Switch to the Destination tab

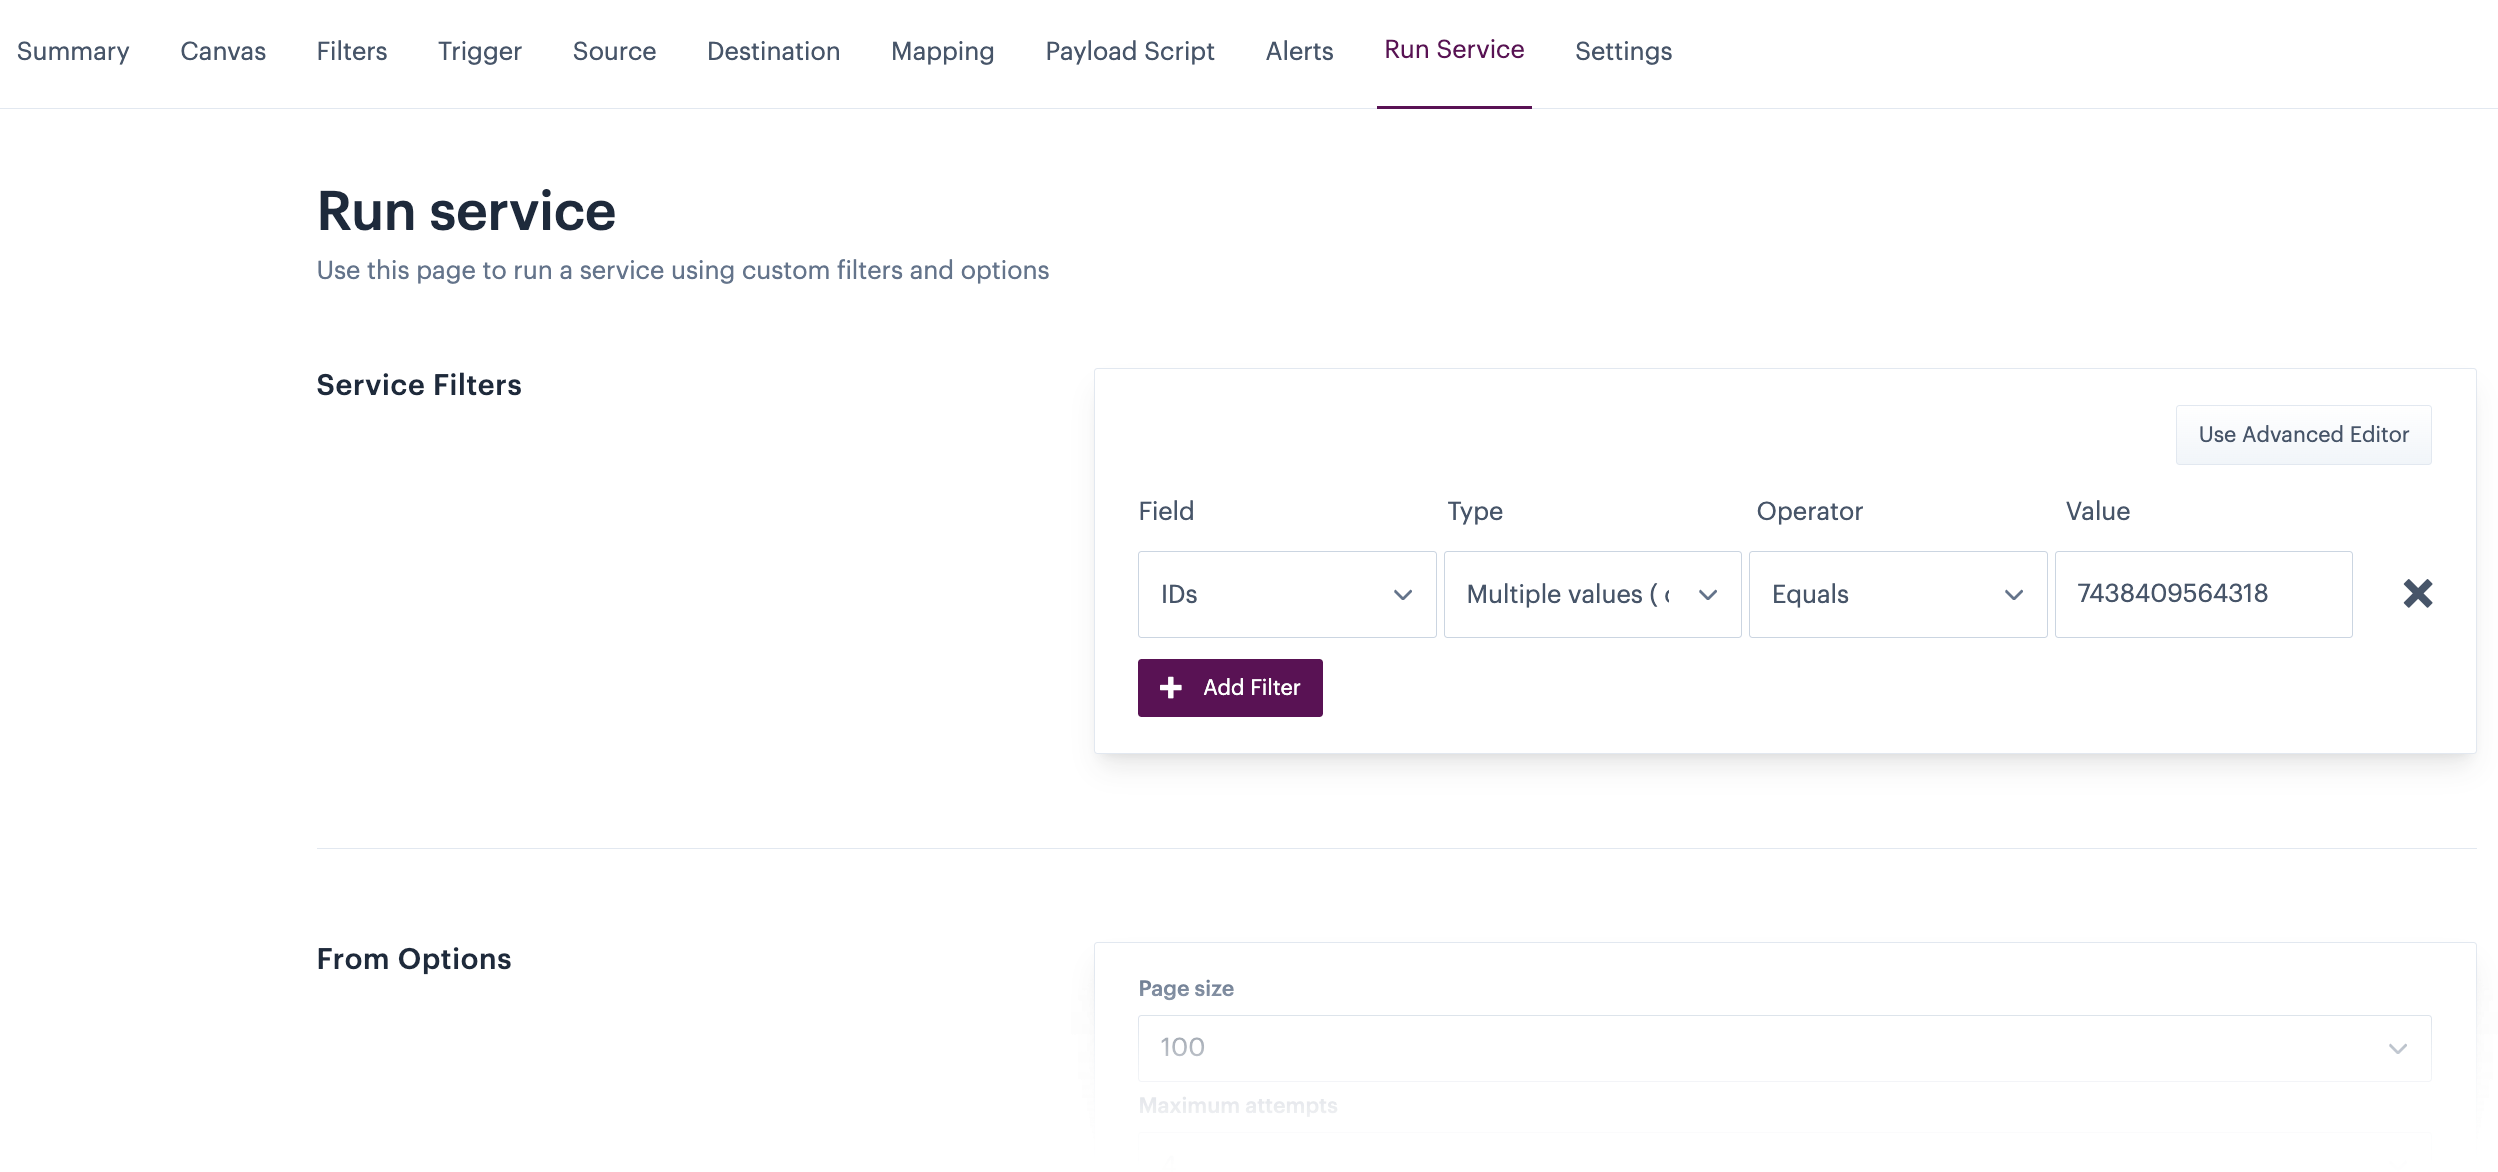pos(773,52)
